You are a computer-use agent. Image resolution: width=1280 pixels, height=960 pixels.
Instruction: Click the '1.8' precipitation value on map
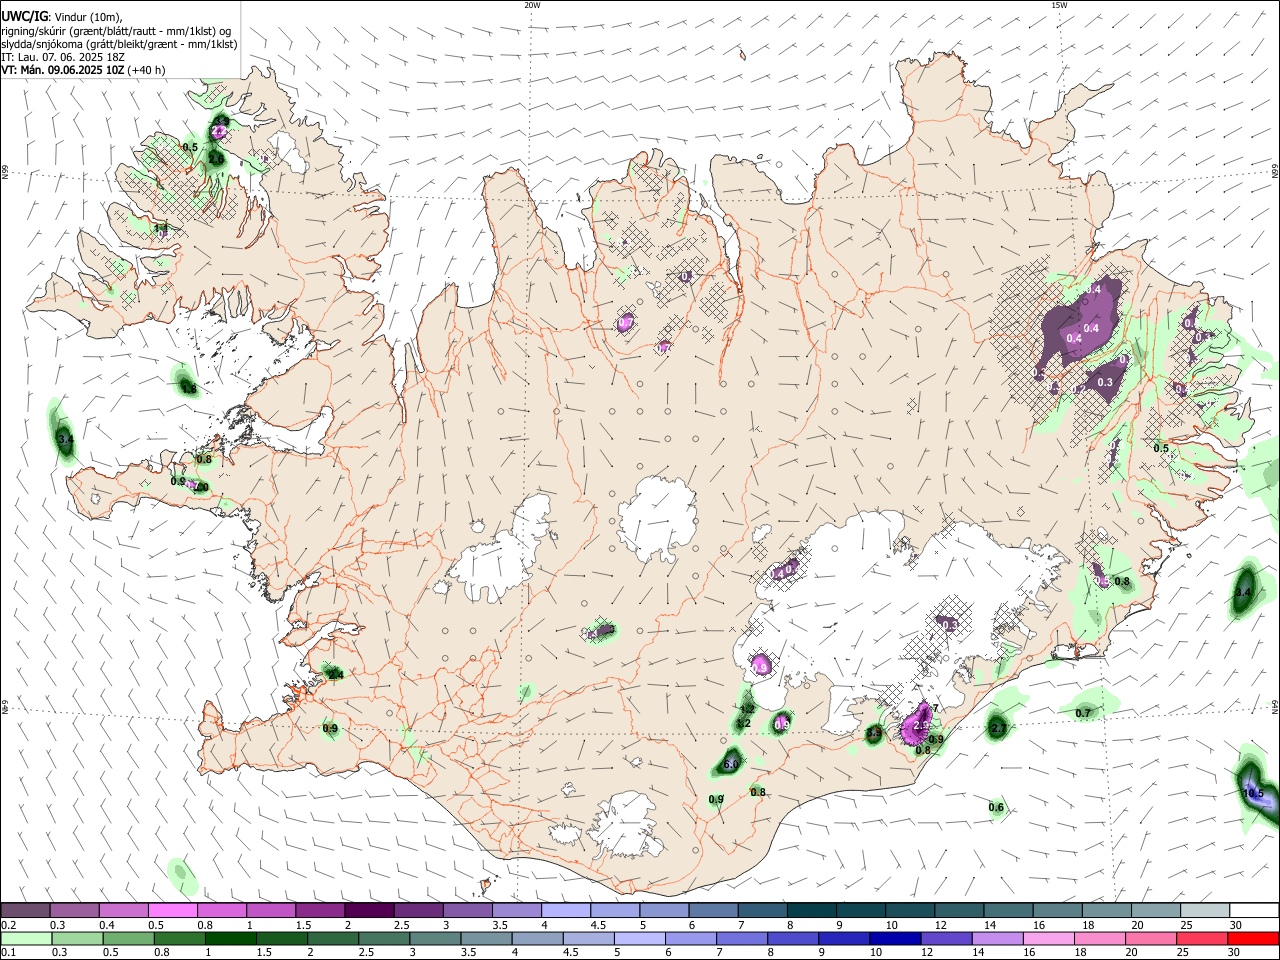click(190, 388)
